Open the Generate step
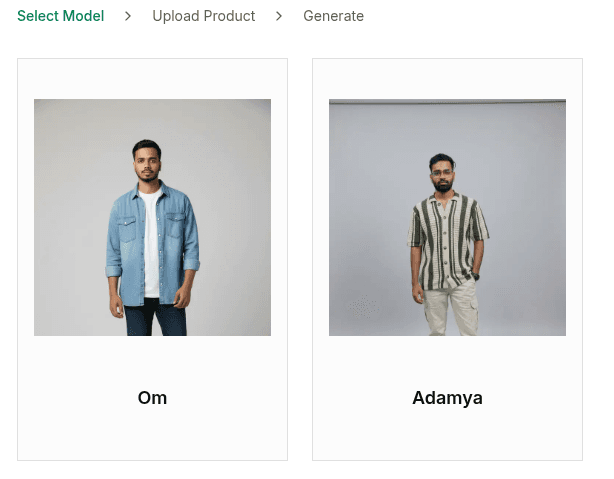The image size is (614, 479). [x=333, y=16]
